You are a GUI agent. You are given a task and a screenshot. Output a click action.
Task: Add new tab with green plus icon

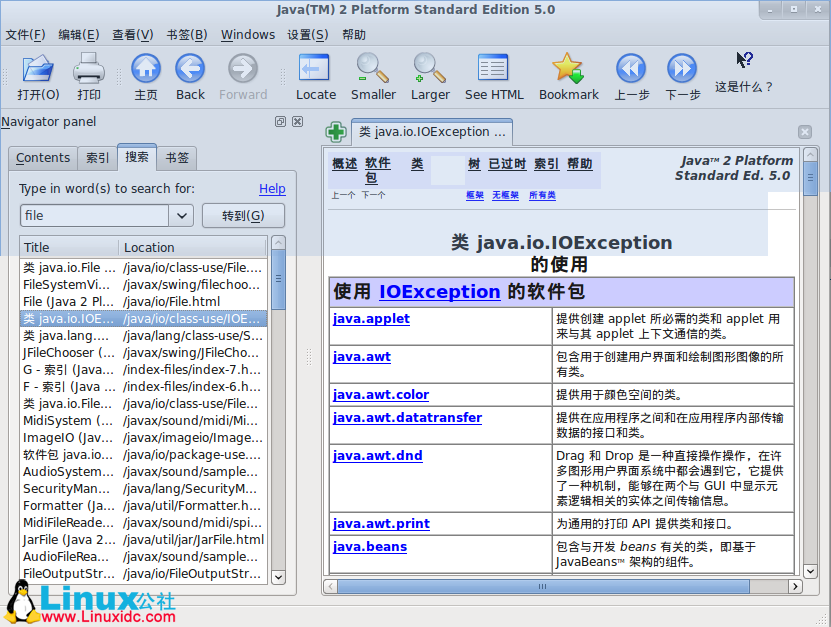(x=336, y=131)
